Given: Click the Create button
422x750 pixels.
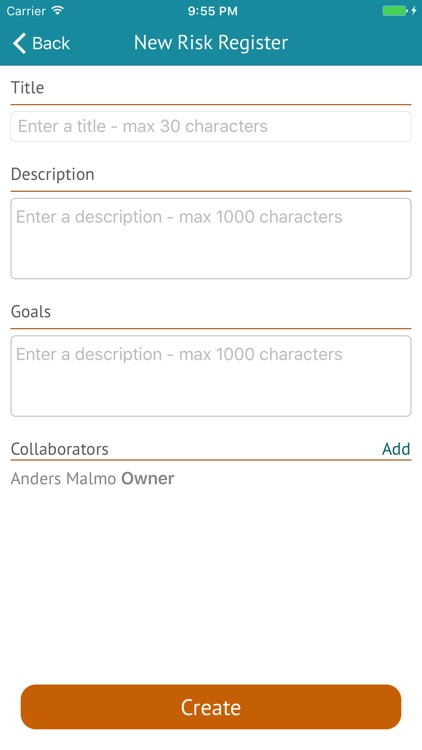Looking at the screenshot, I should click(x=211, y=707).
